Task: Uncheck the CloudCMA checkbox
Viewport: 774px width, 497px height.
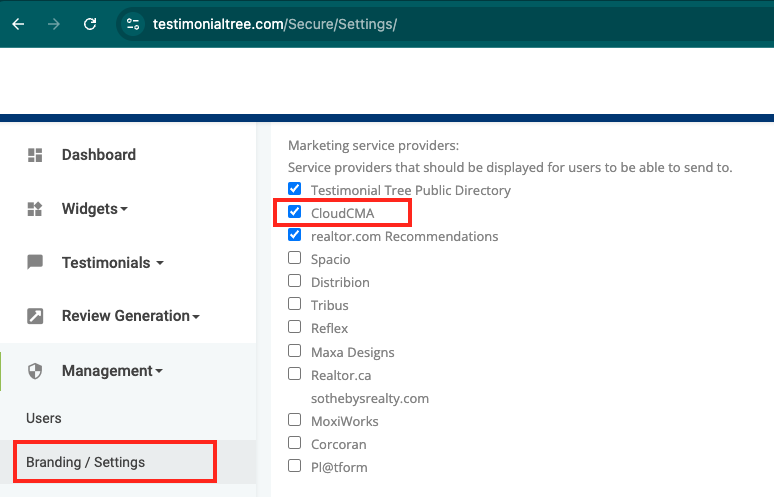Action: point(295,212)
